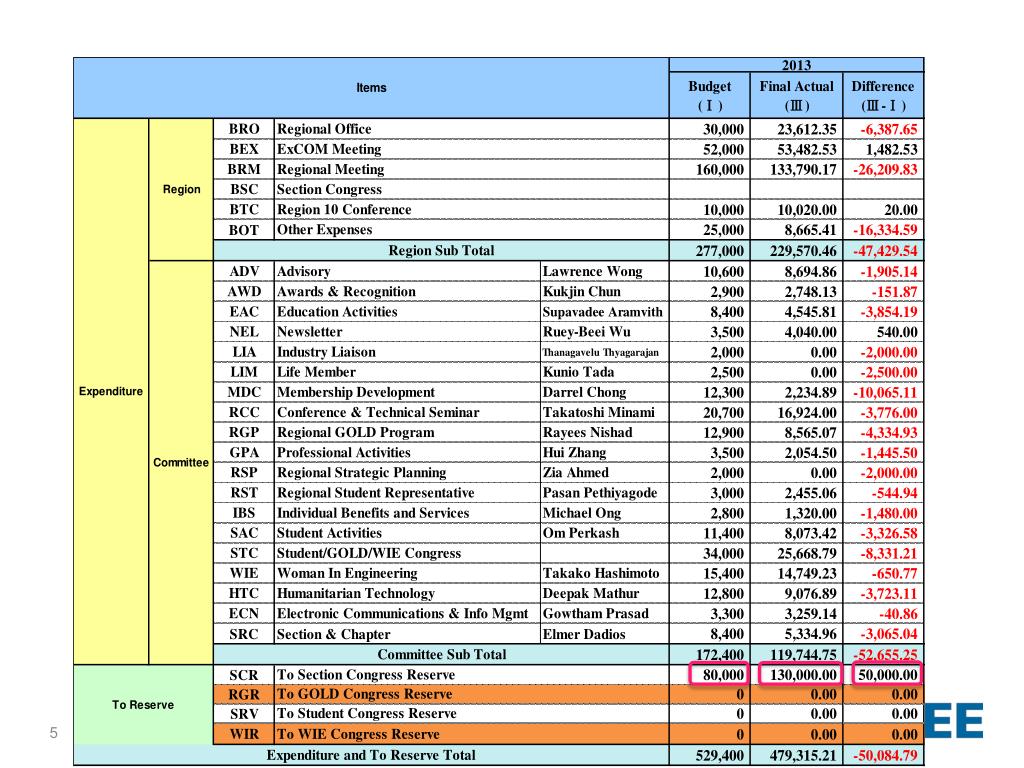The width and height of the screenshot is (1024, 768).
Task: Select the 'Region Sub Total' row label
Action: coord(441,250)
